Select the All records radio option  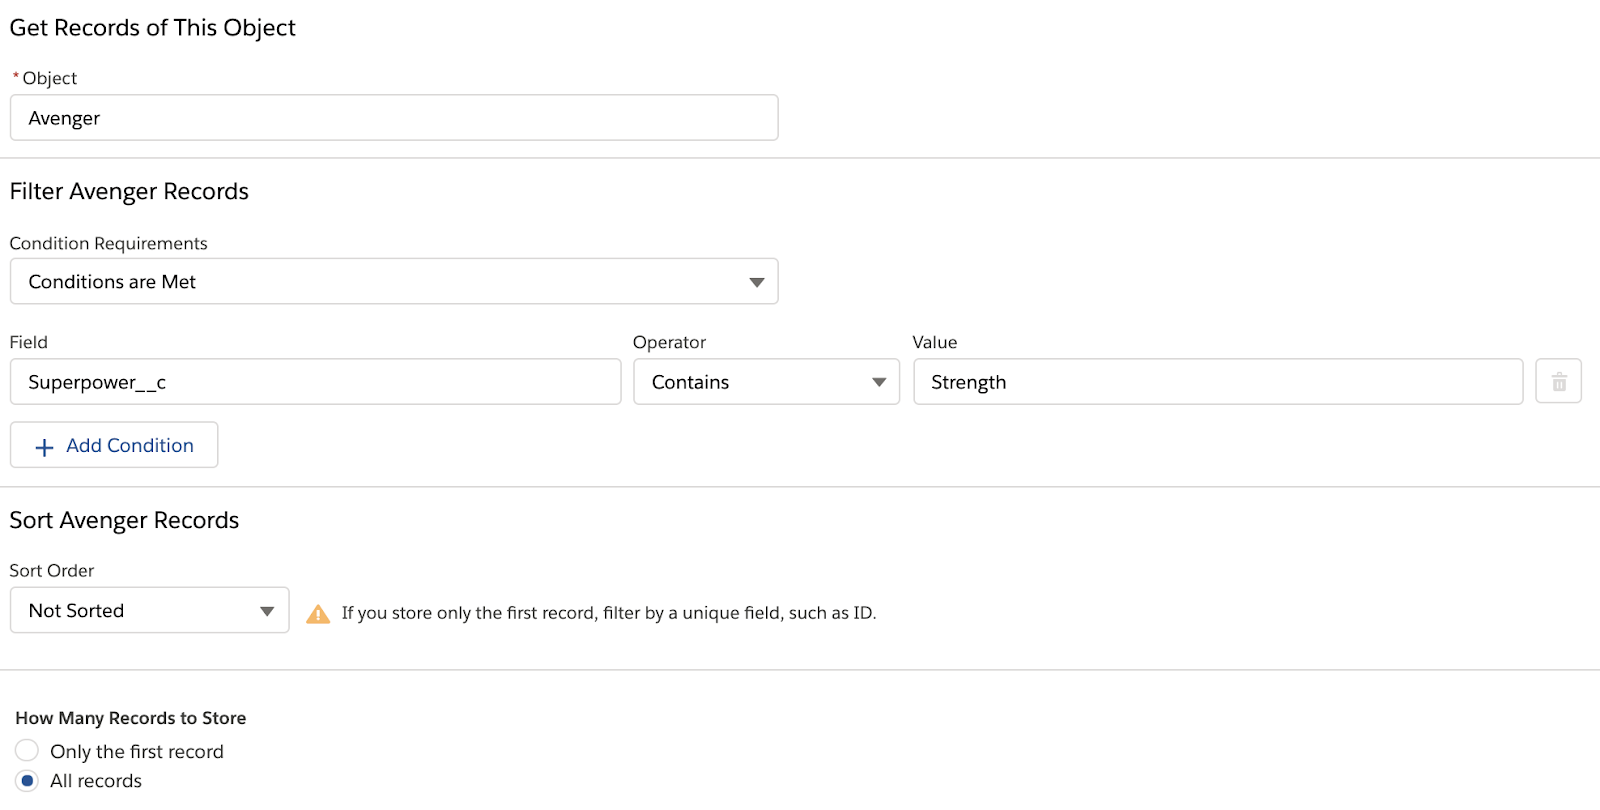27,780
